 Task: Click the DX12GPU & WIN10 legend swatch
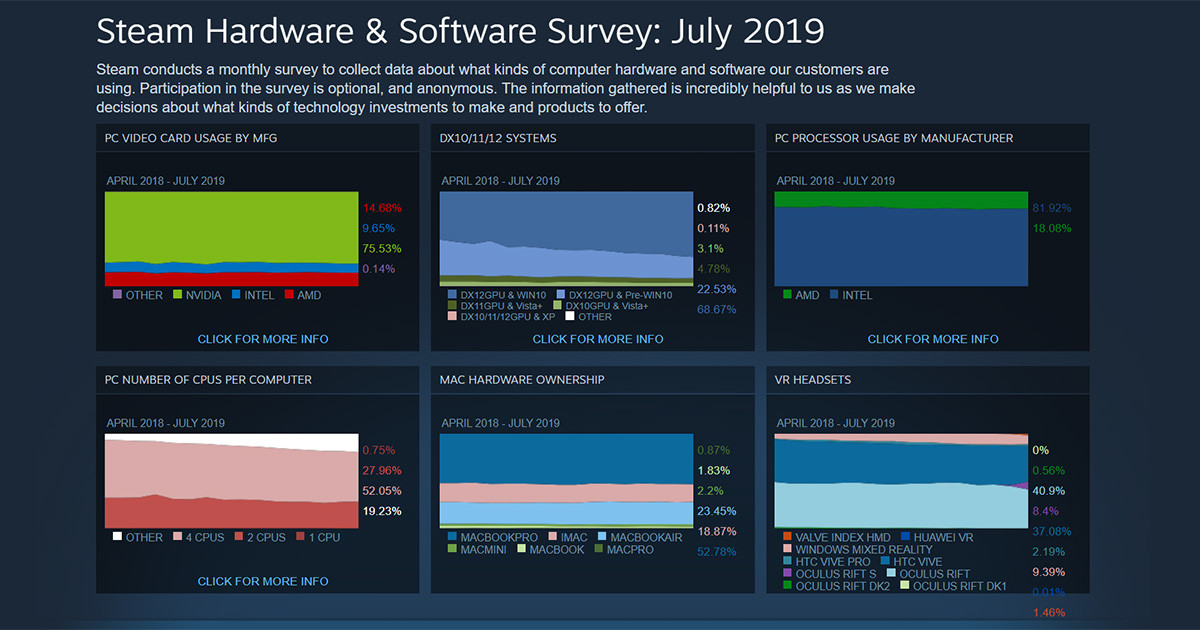pos(452,295)
